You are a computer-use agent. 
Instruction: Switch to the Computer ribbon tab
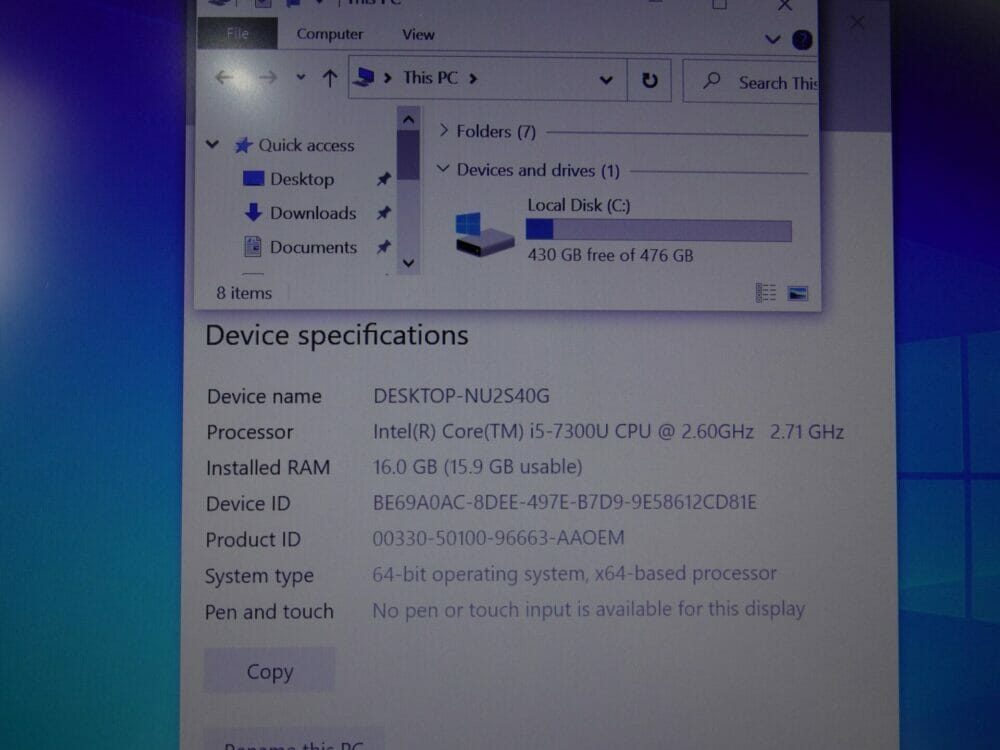(330, 34)
